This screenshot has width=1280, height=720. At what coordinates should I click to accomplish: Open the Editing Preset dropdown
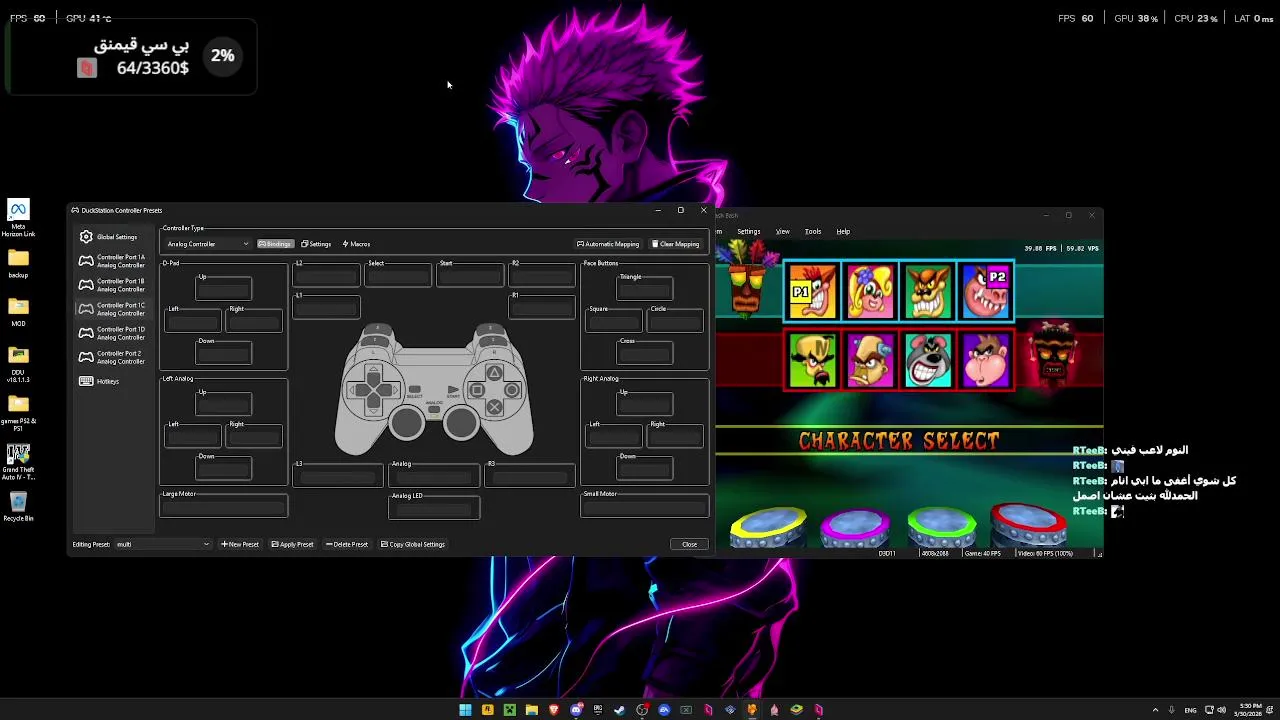coord(163,544)
